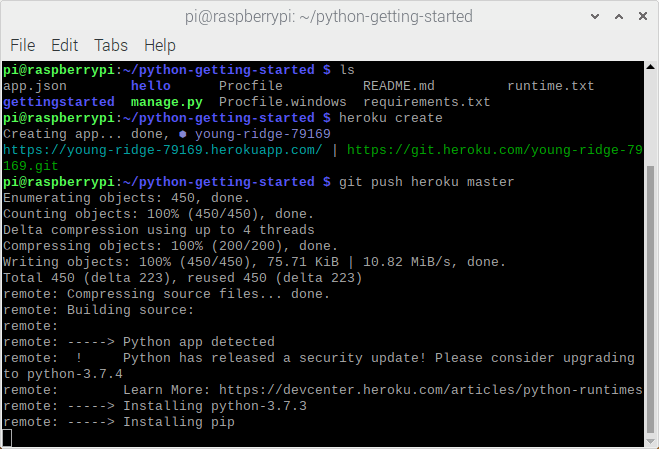Minimize the terminal window using the down chevron
Screen dimensions: 659x449
click(595, 16)
